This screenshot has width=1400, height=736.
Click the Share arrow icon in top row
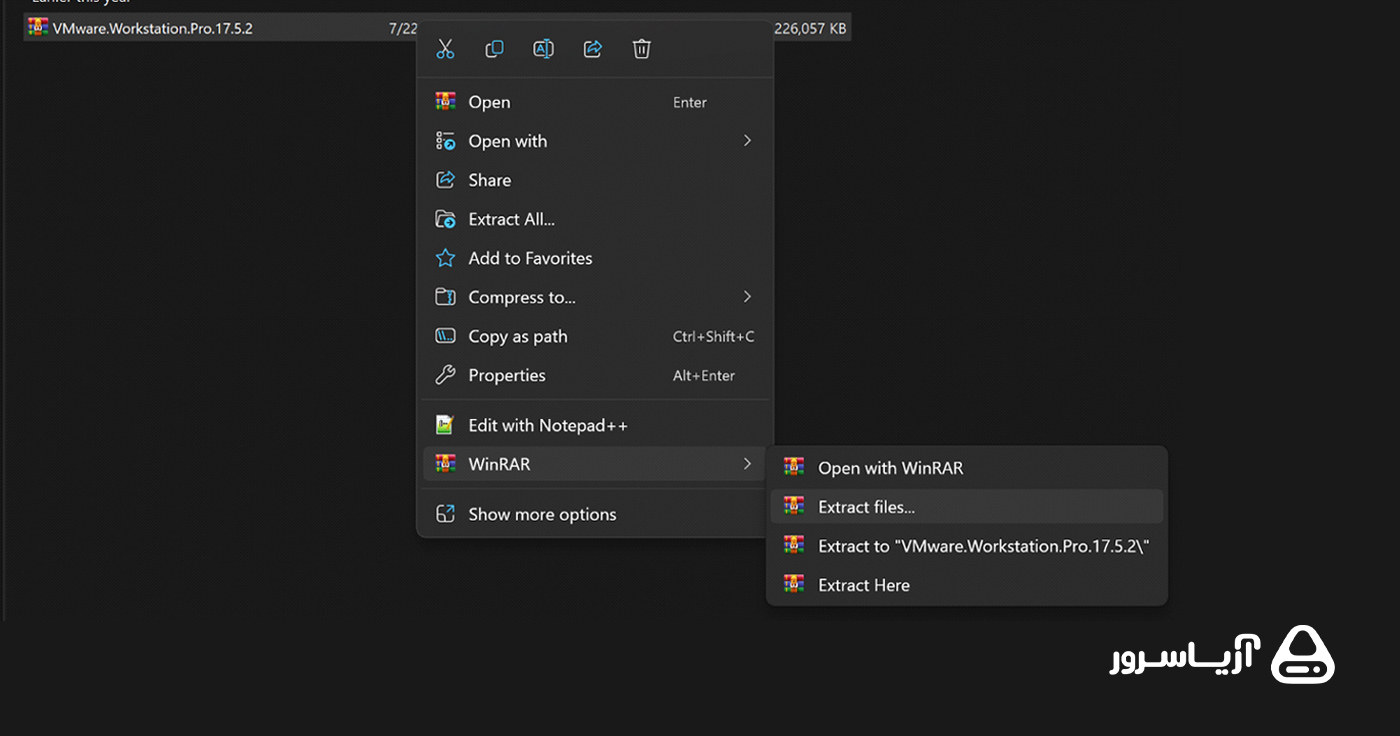tap(593, 49)
